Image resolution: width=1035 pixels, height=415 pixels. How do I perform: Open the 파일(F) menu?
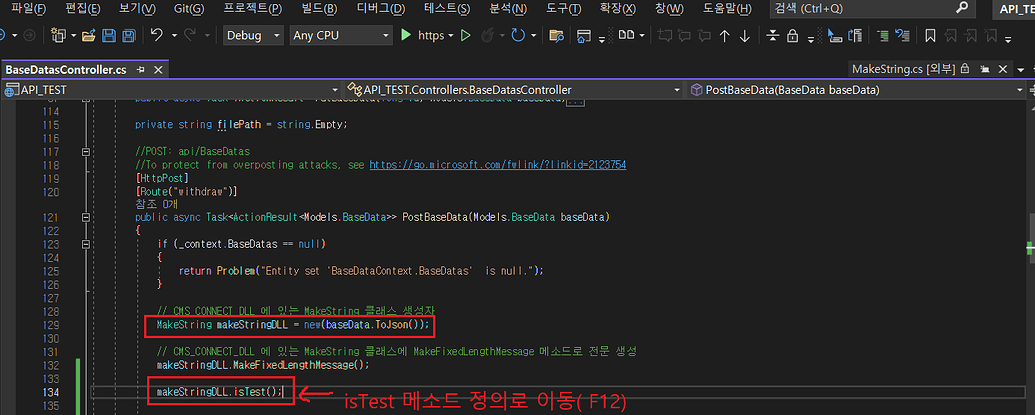(28, 9)
